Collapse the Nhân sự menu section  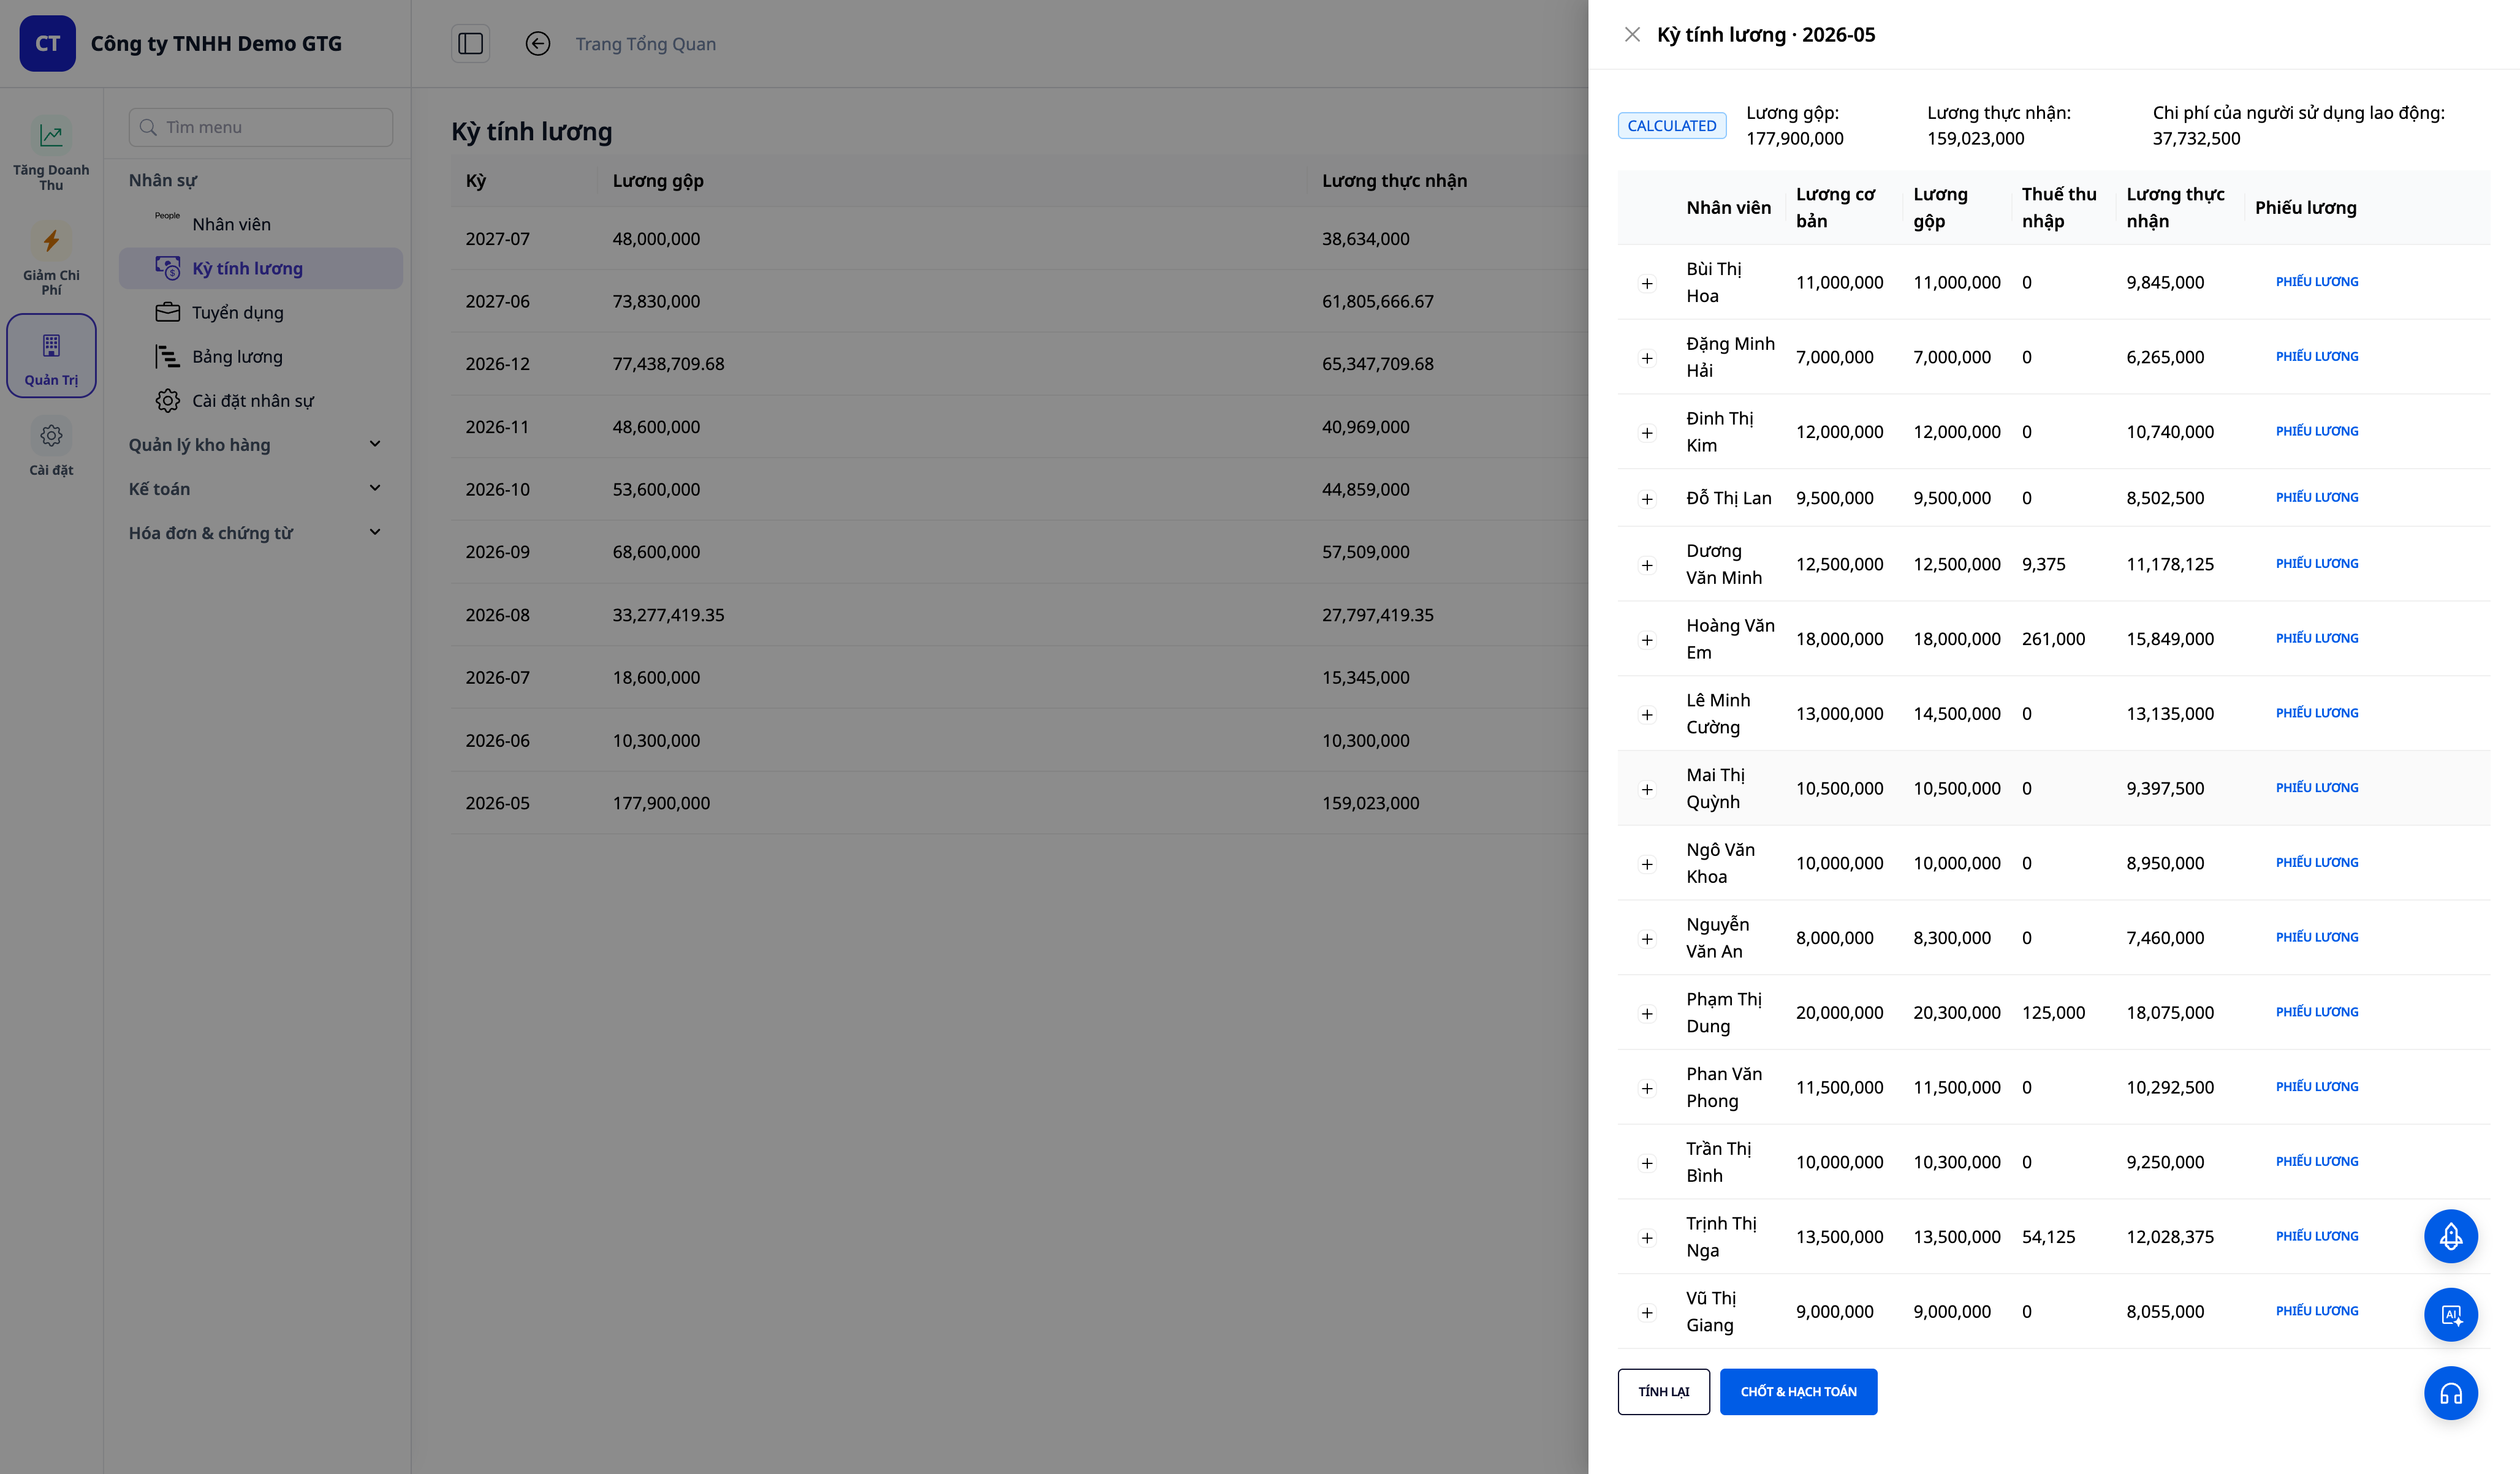pyautogui.click(x=162, y=180)
